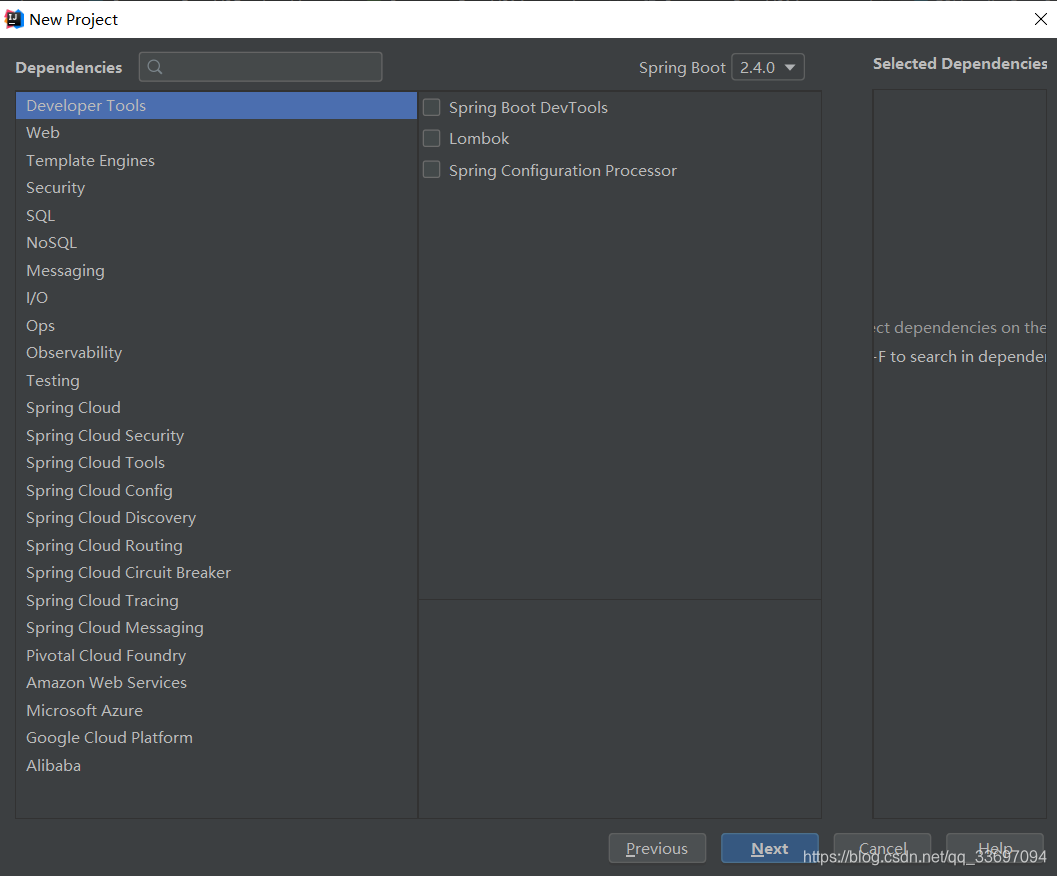Open the Spring Boot version dropdown

tap(768, 67)
